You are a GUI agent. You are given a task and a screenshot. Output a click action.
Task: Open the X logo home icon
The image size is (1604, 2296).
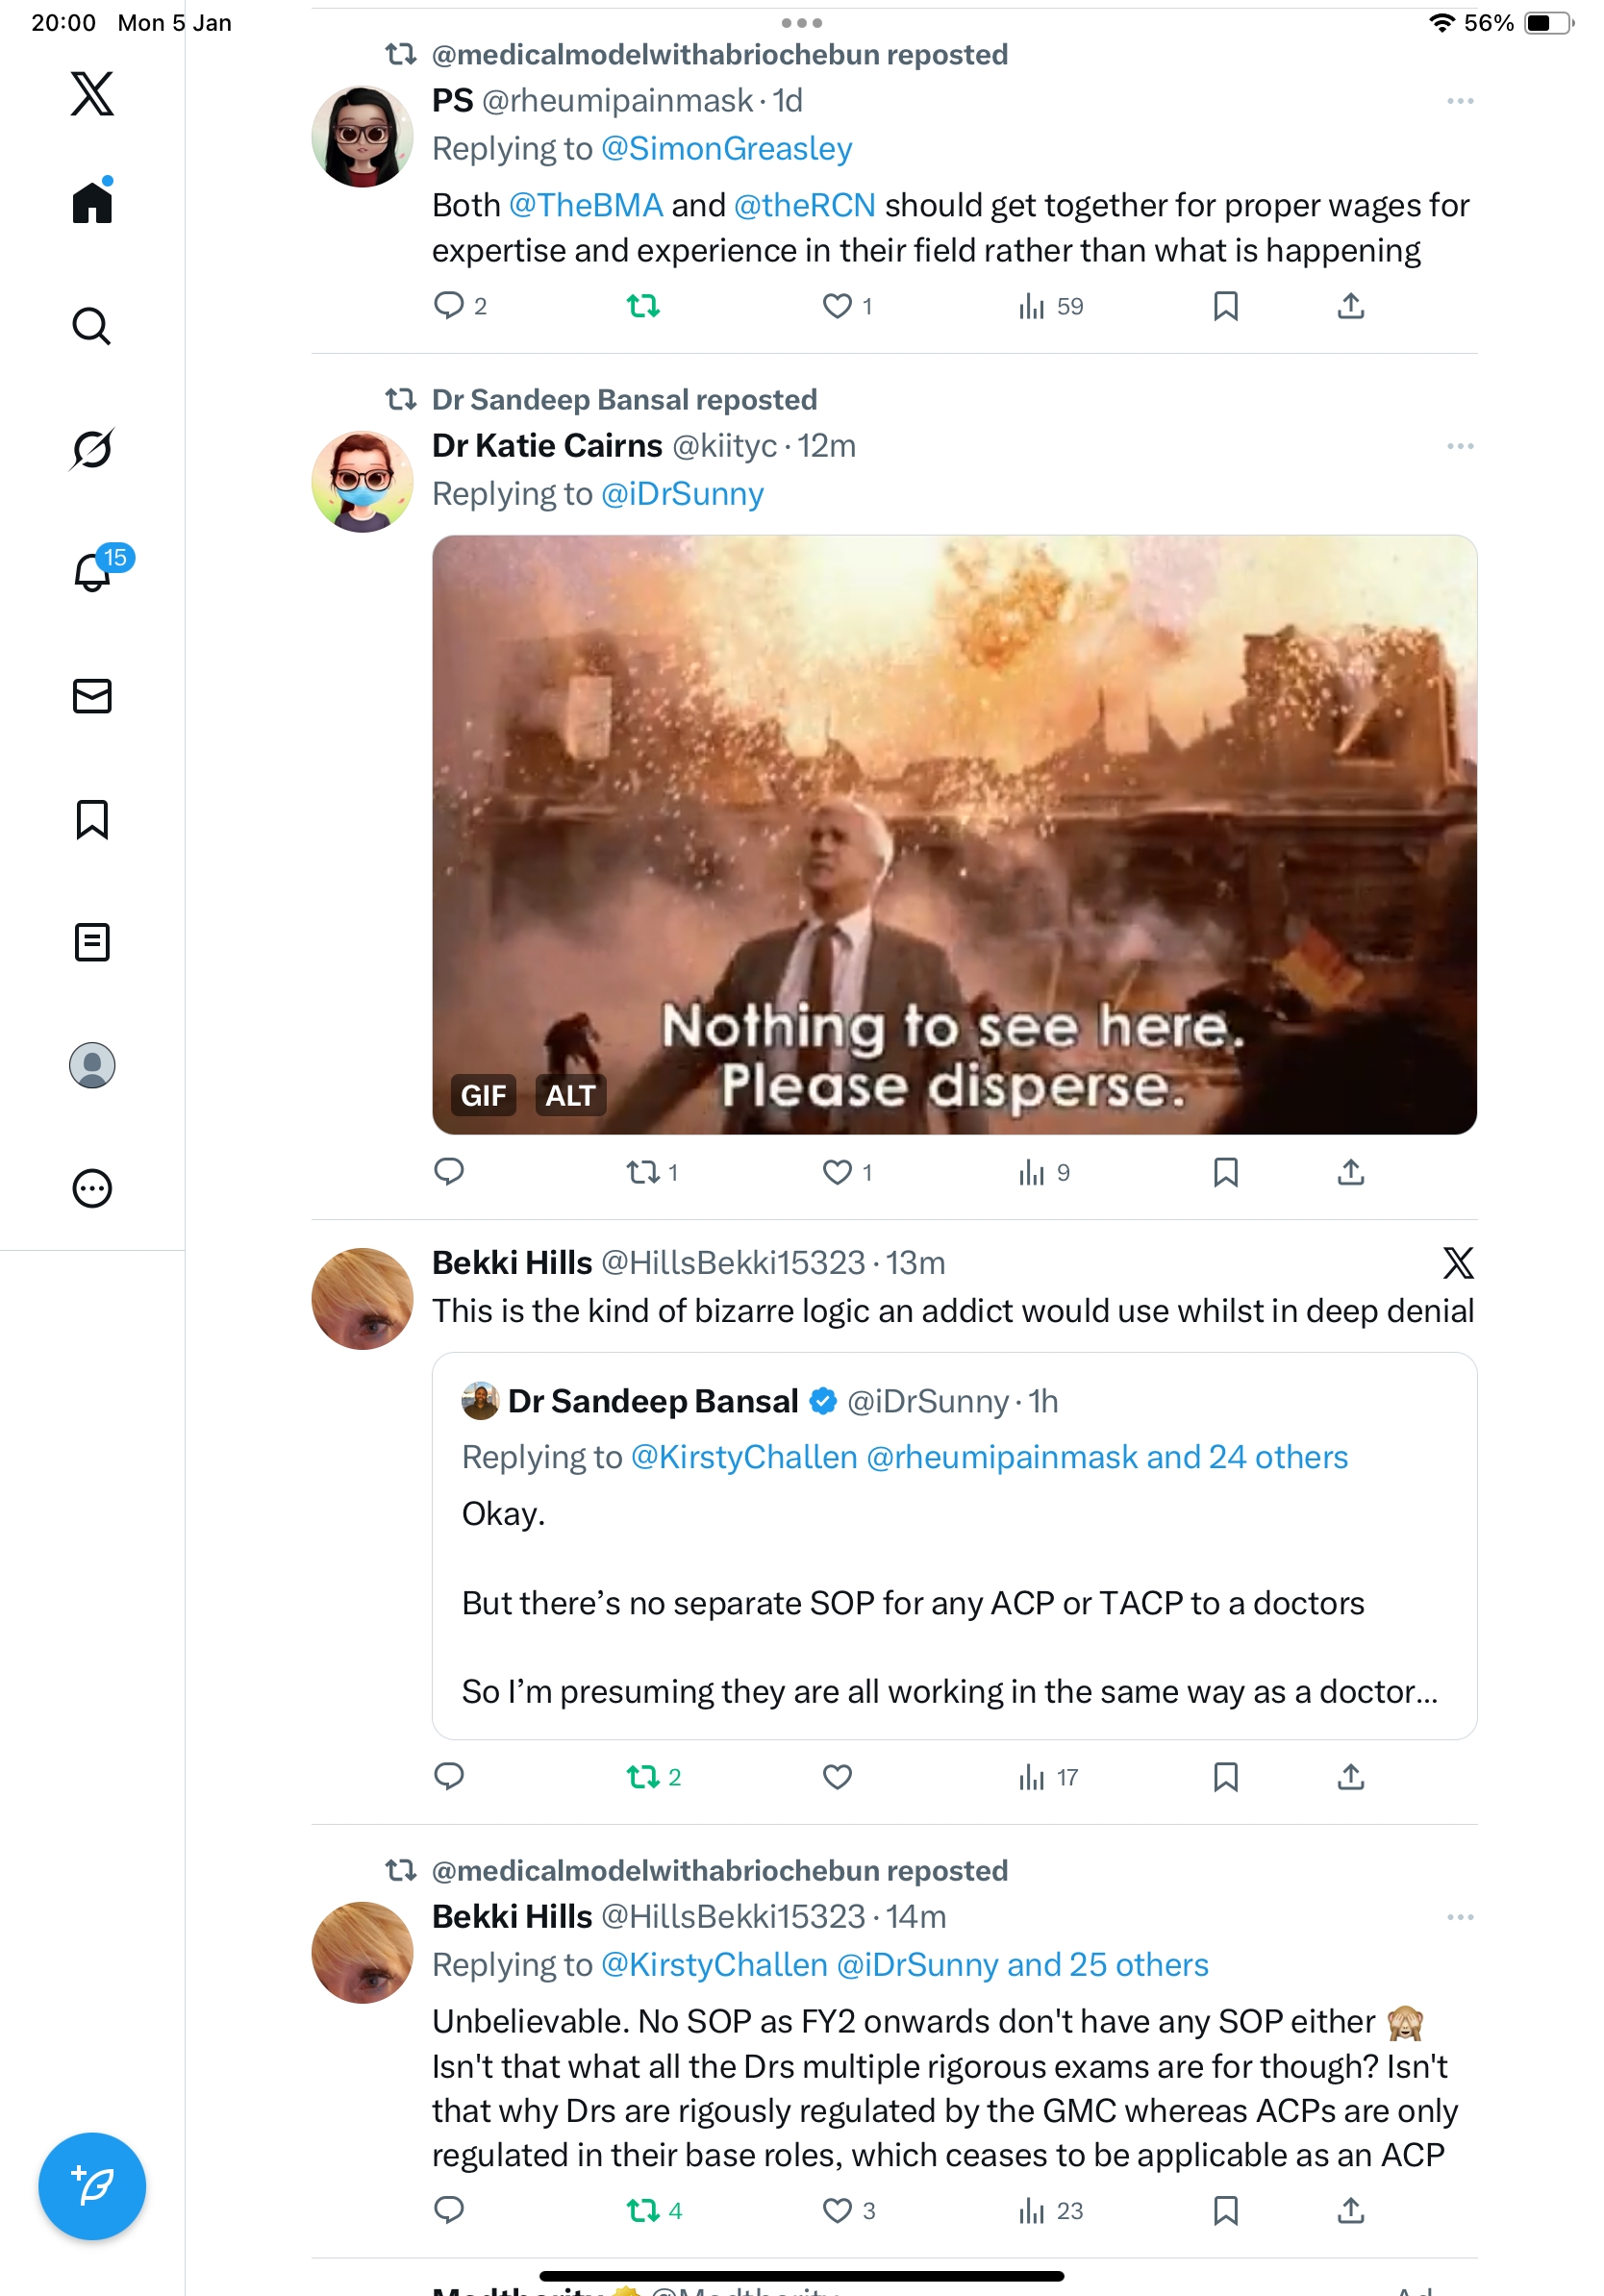tap(92, 94)
